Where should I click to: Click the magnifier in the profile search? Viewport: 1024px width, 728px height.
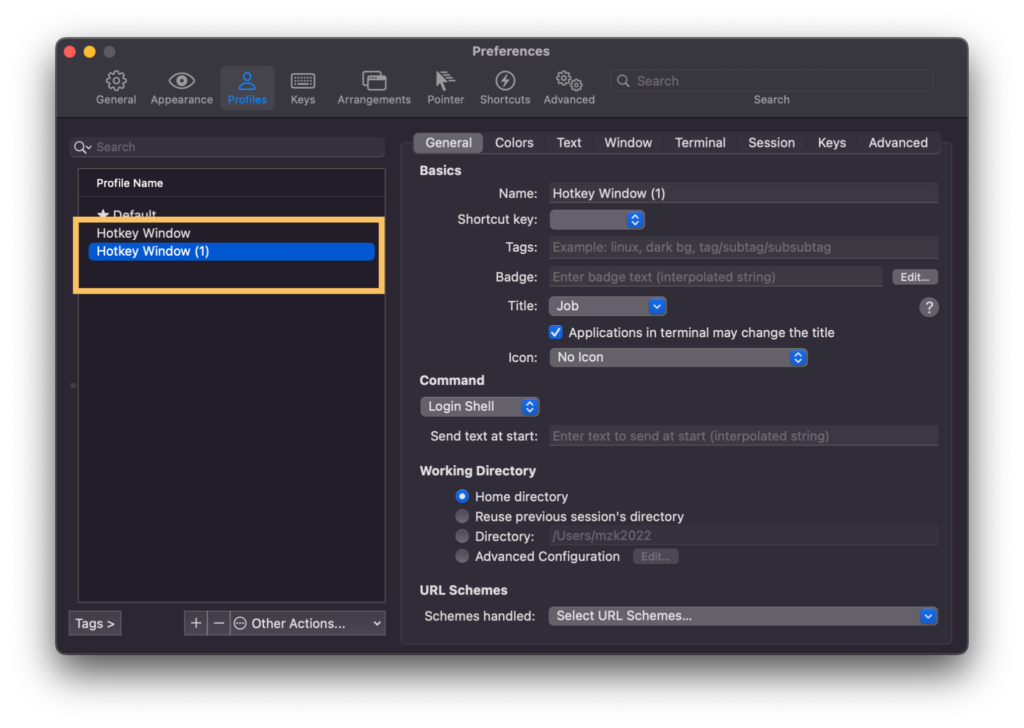(82, 147)
